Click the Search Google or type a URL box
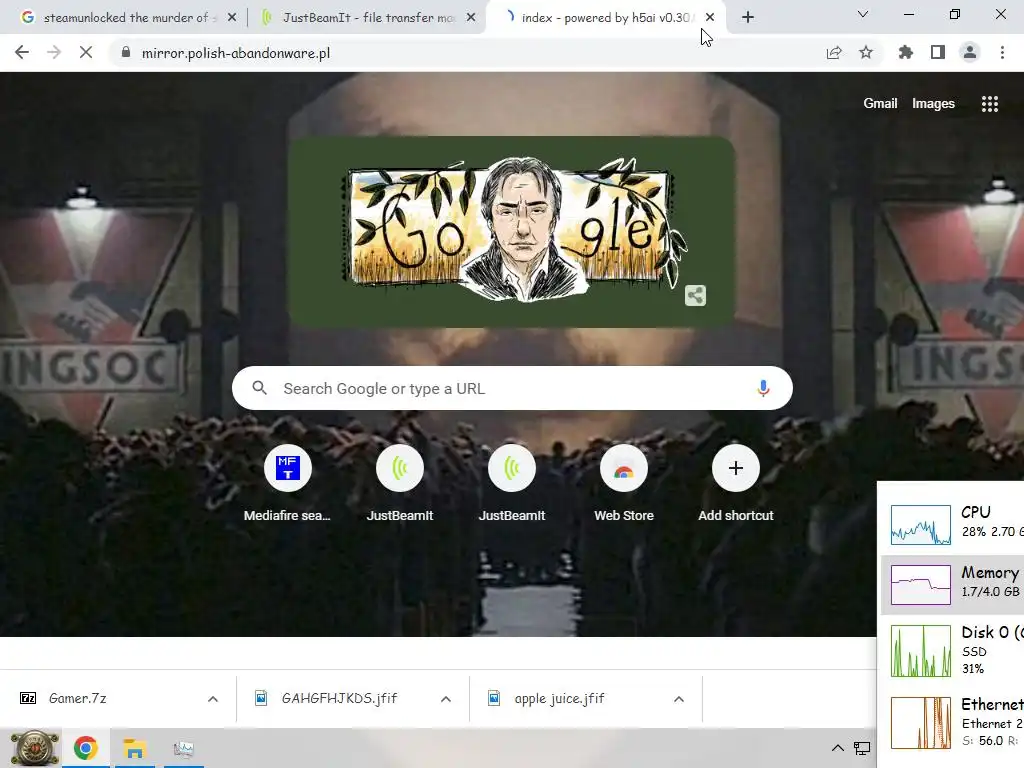This screenshot has height=768, width=1024. coord(512,389)
